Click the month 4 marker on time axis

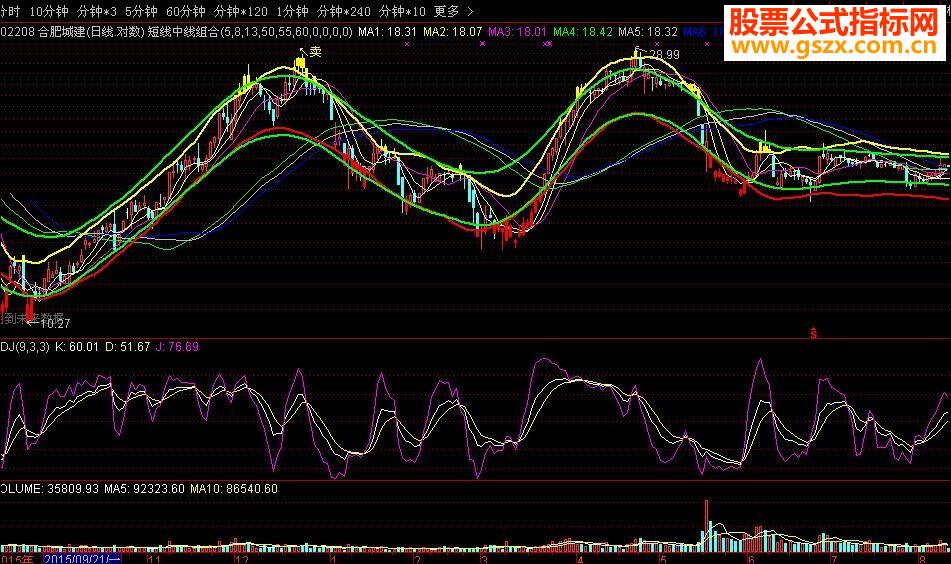(x=580, y=559)
